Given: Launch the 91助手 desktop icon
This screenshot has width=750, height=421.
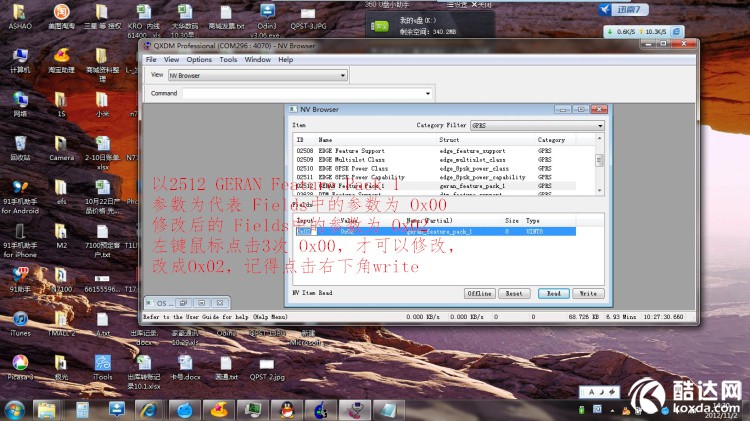Looking at the screenshot, I should tap(20, 280).
